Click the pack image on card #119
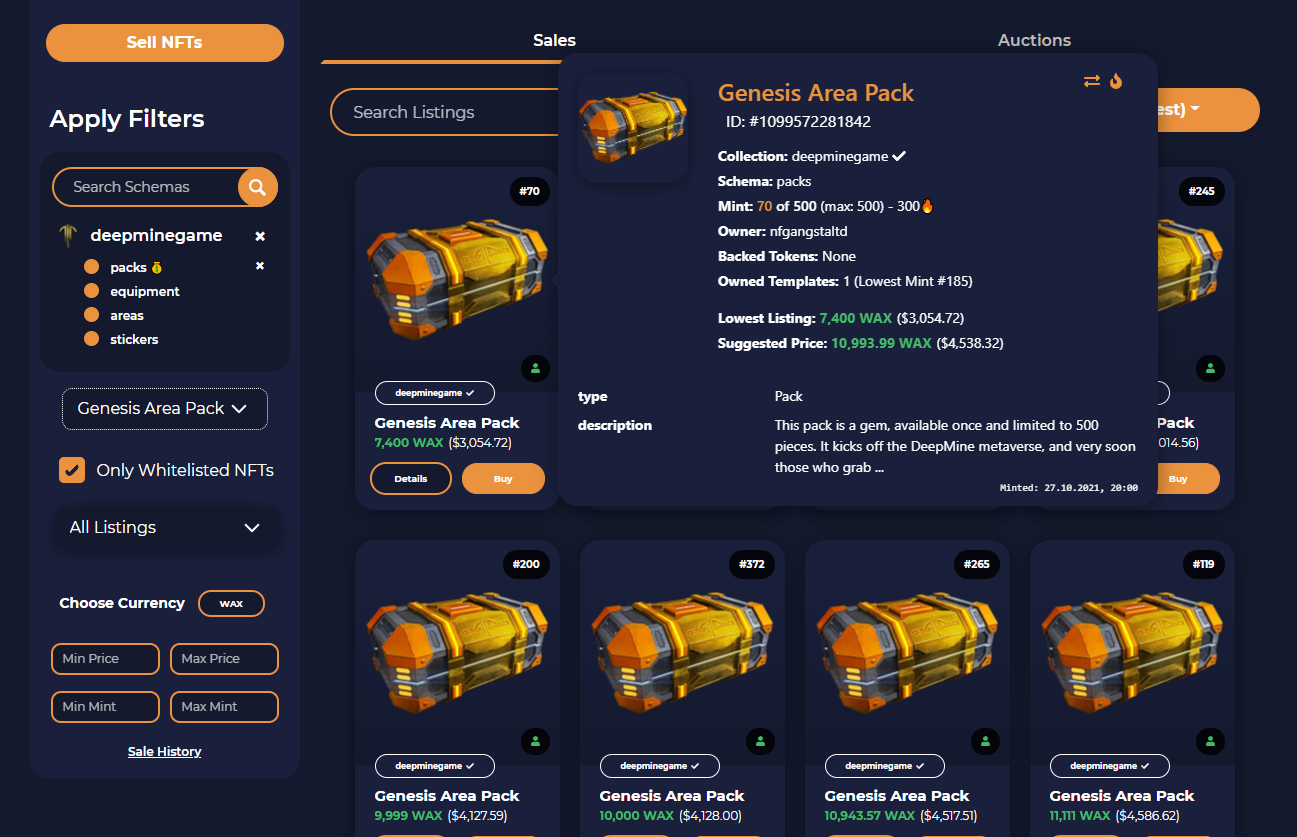Viewport: 1297px width, 837px height. [x=1132, y=651]
